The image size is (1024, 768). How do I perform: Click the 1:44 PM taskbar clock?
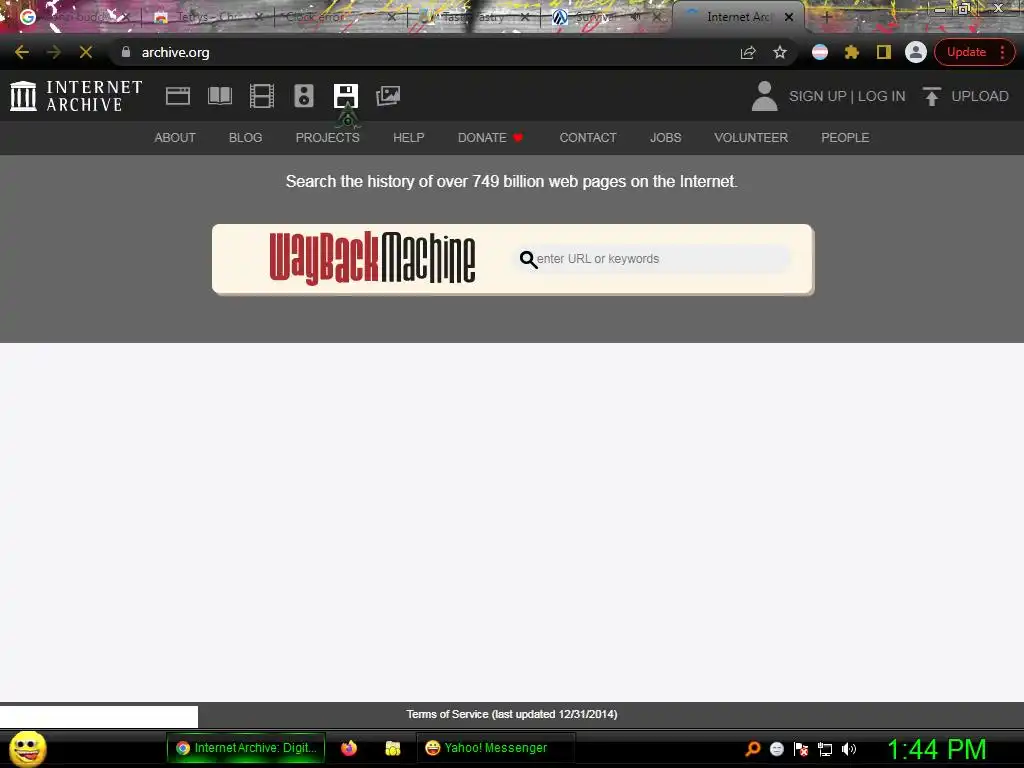tap(936, 749)
